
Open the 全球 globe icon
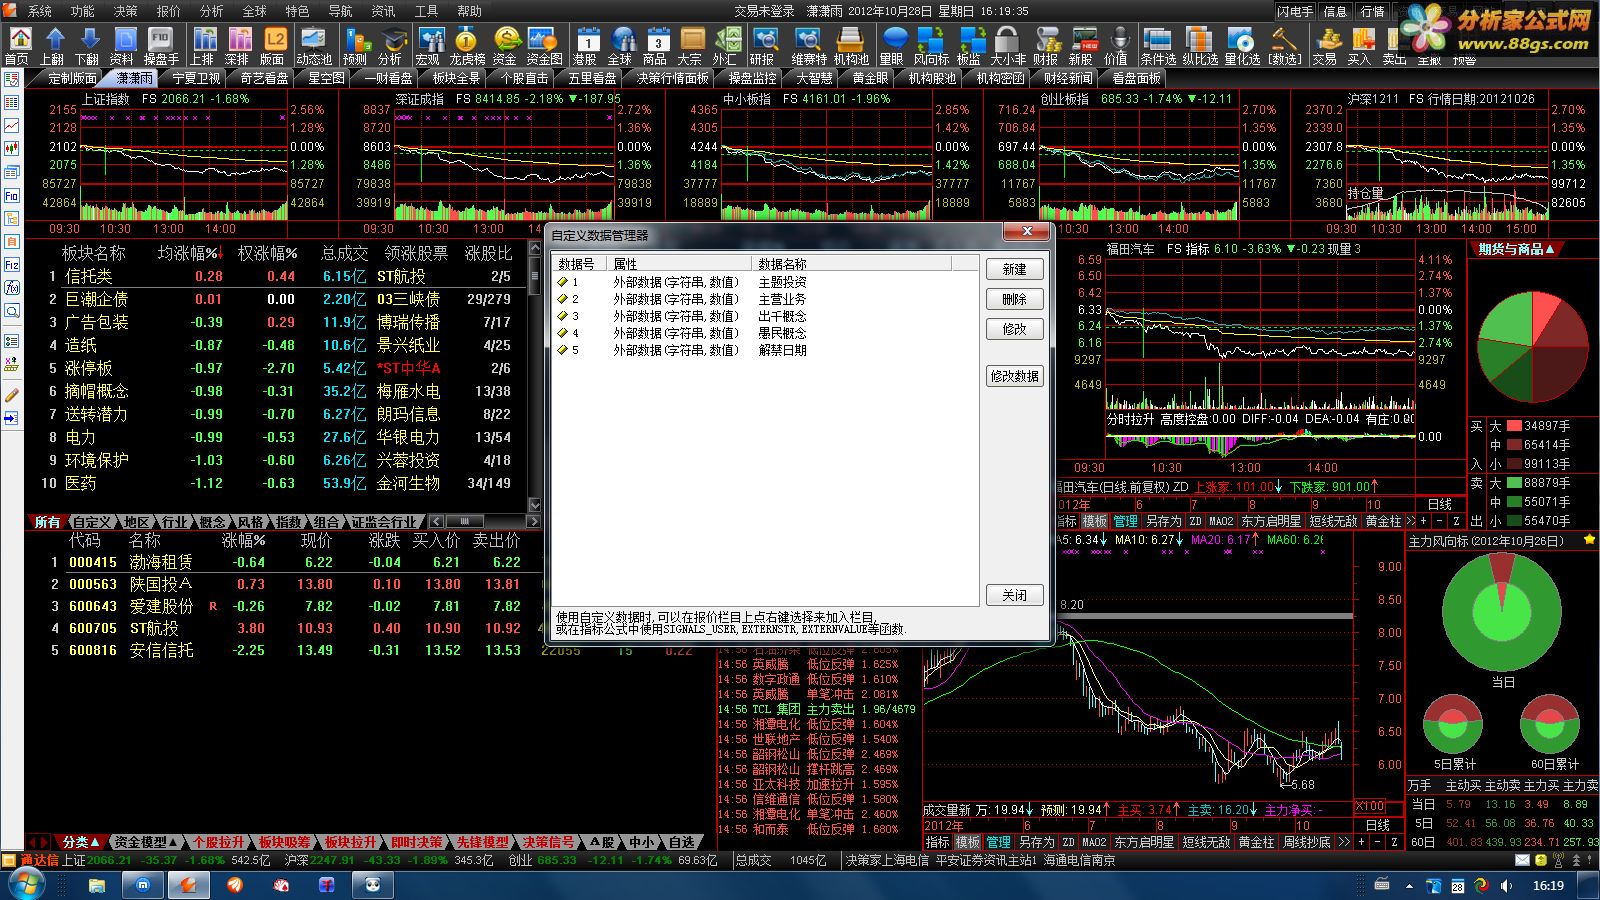[x=621, y=46]
